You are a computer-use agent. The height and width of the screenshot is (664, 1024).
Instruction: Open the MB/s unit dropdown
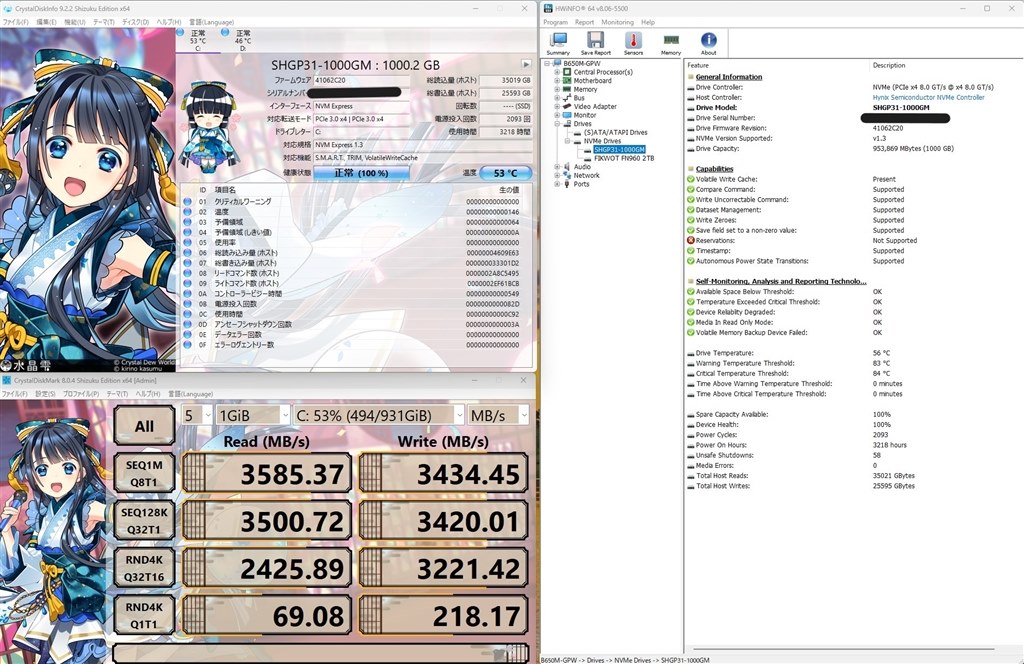coord(498,415)
